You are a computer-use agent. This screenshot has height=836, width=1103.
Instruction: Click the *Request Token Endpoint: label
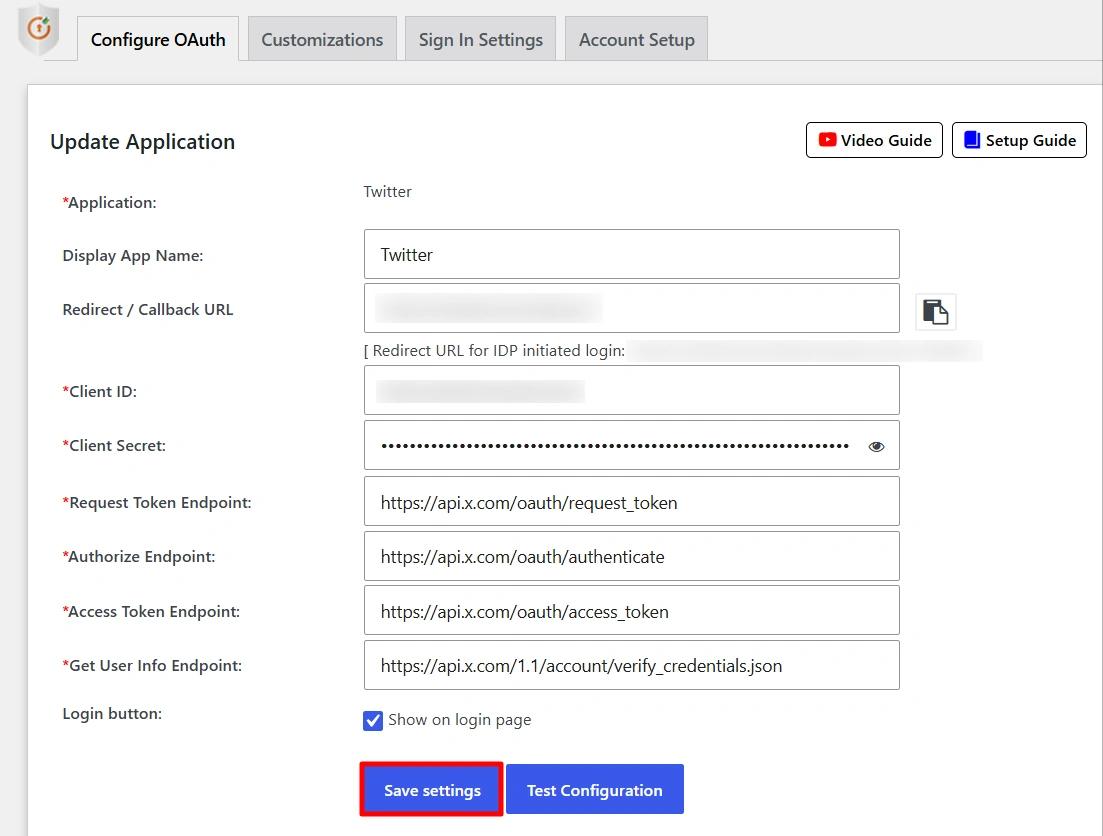[157, 502]
